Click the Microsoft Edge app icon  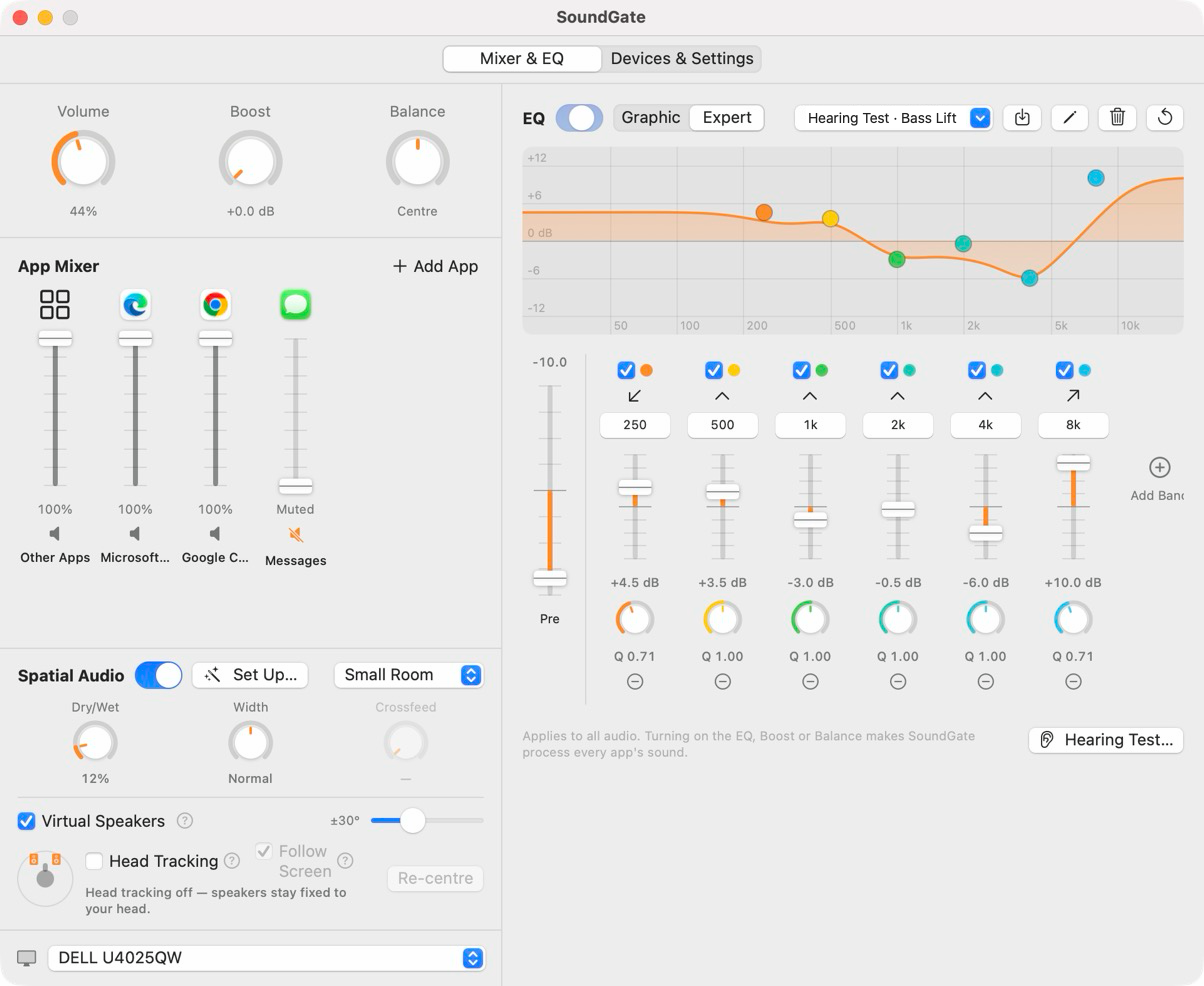pyautogui.click(x=135, y=304)
